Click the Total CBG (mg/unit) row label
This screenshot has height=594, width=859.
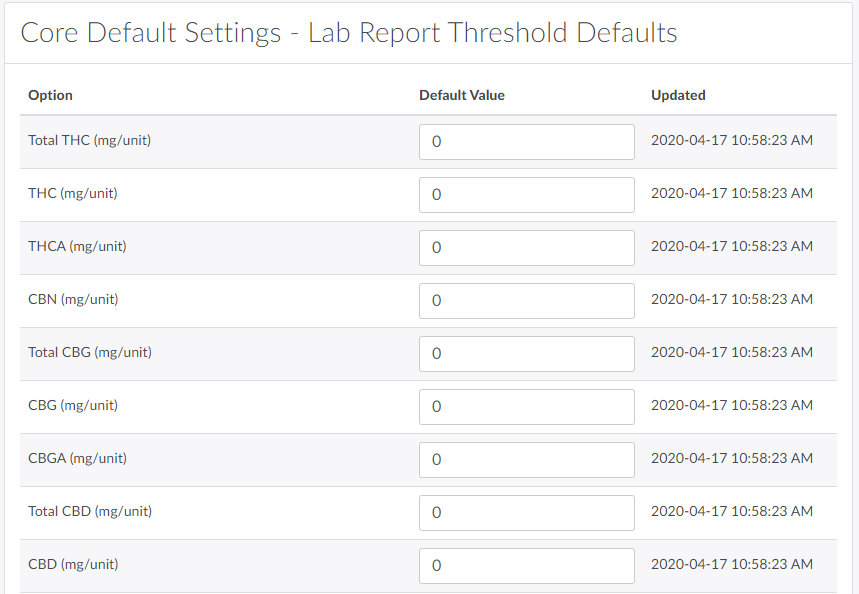pos(89,353)
